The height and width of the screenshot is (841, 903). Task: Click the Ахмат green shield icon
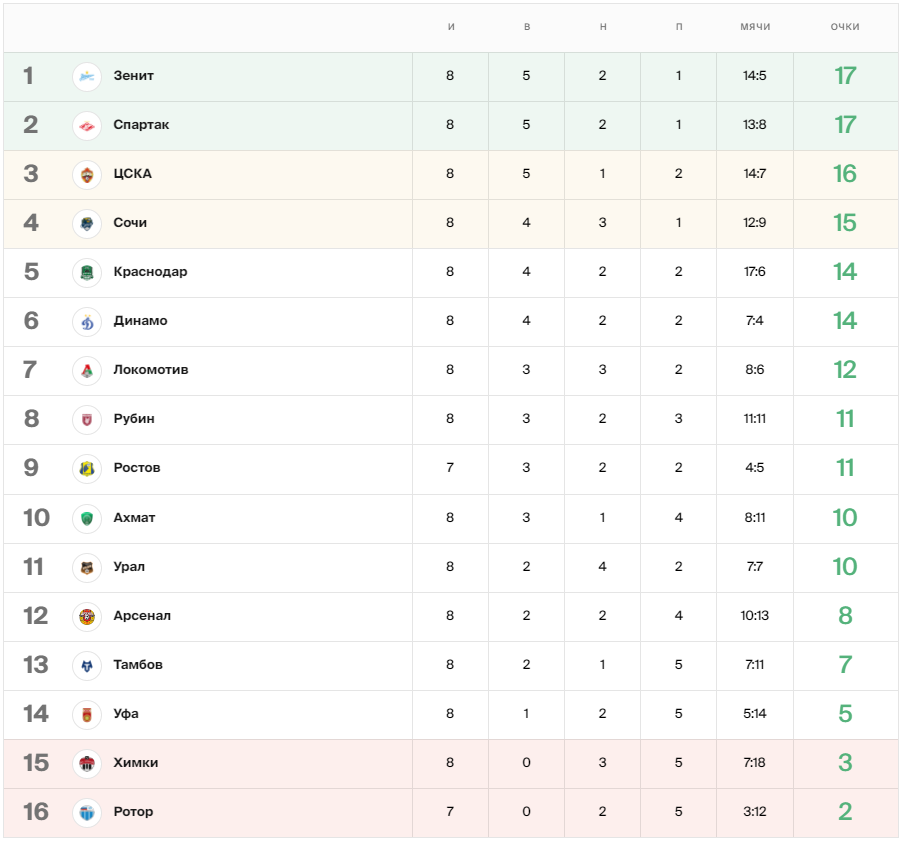coord(87,518)
